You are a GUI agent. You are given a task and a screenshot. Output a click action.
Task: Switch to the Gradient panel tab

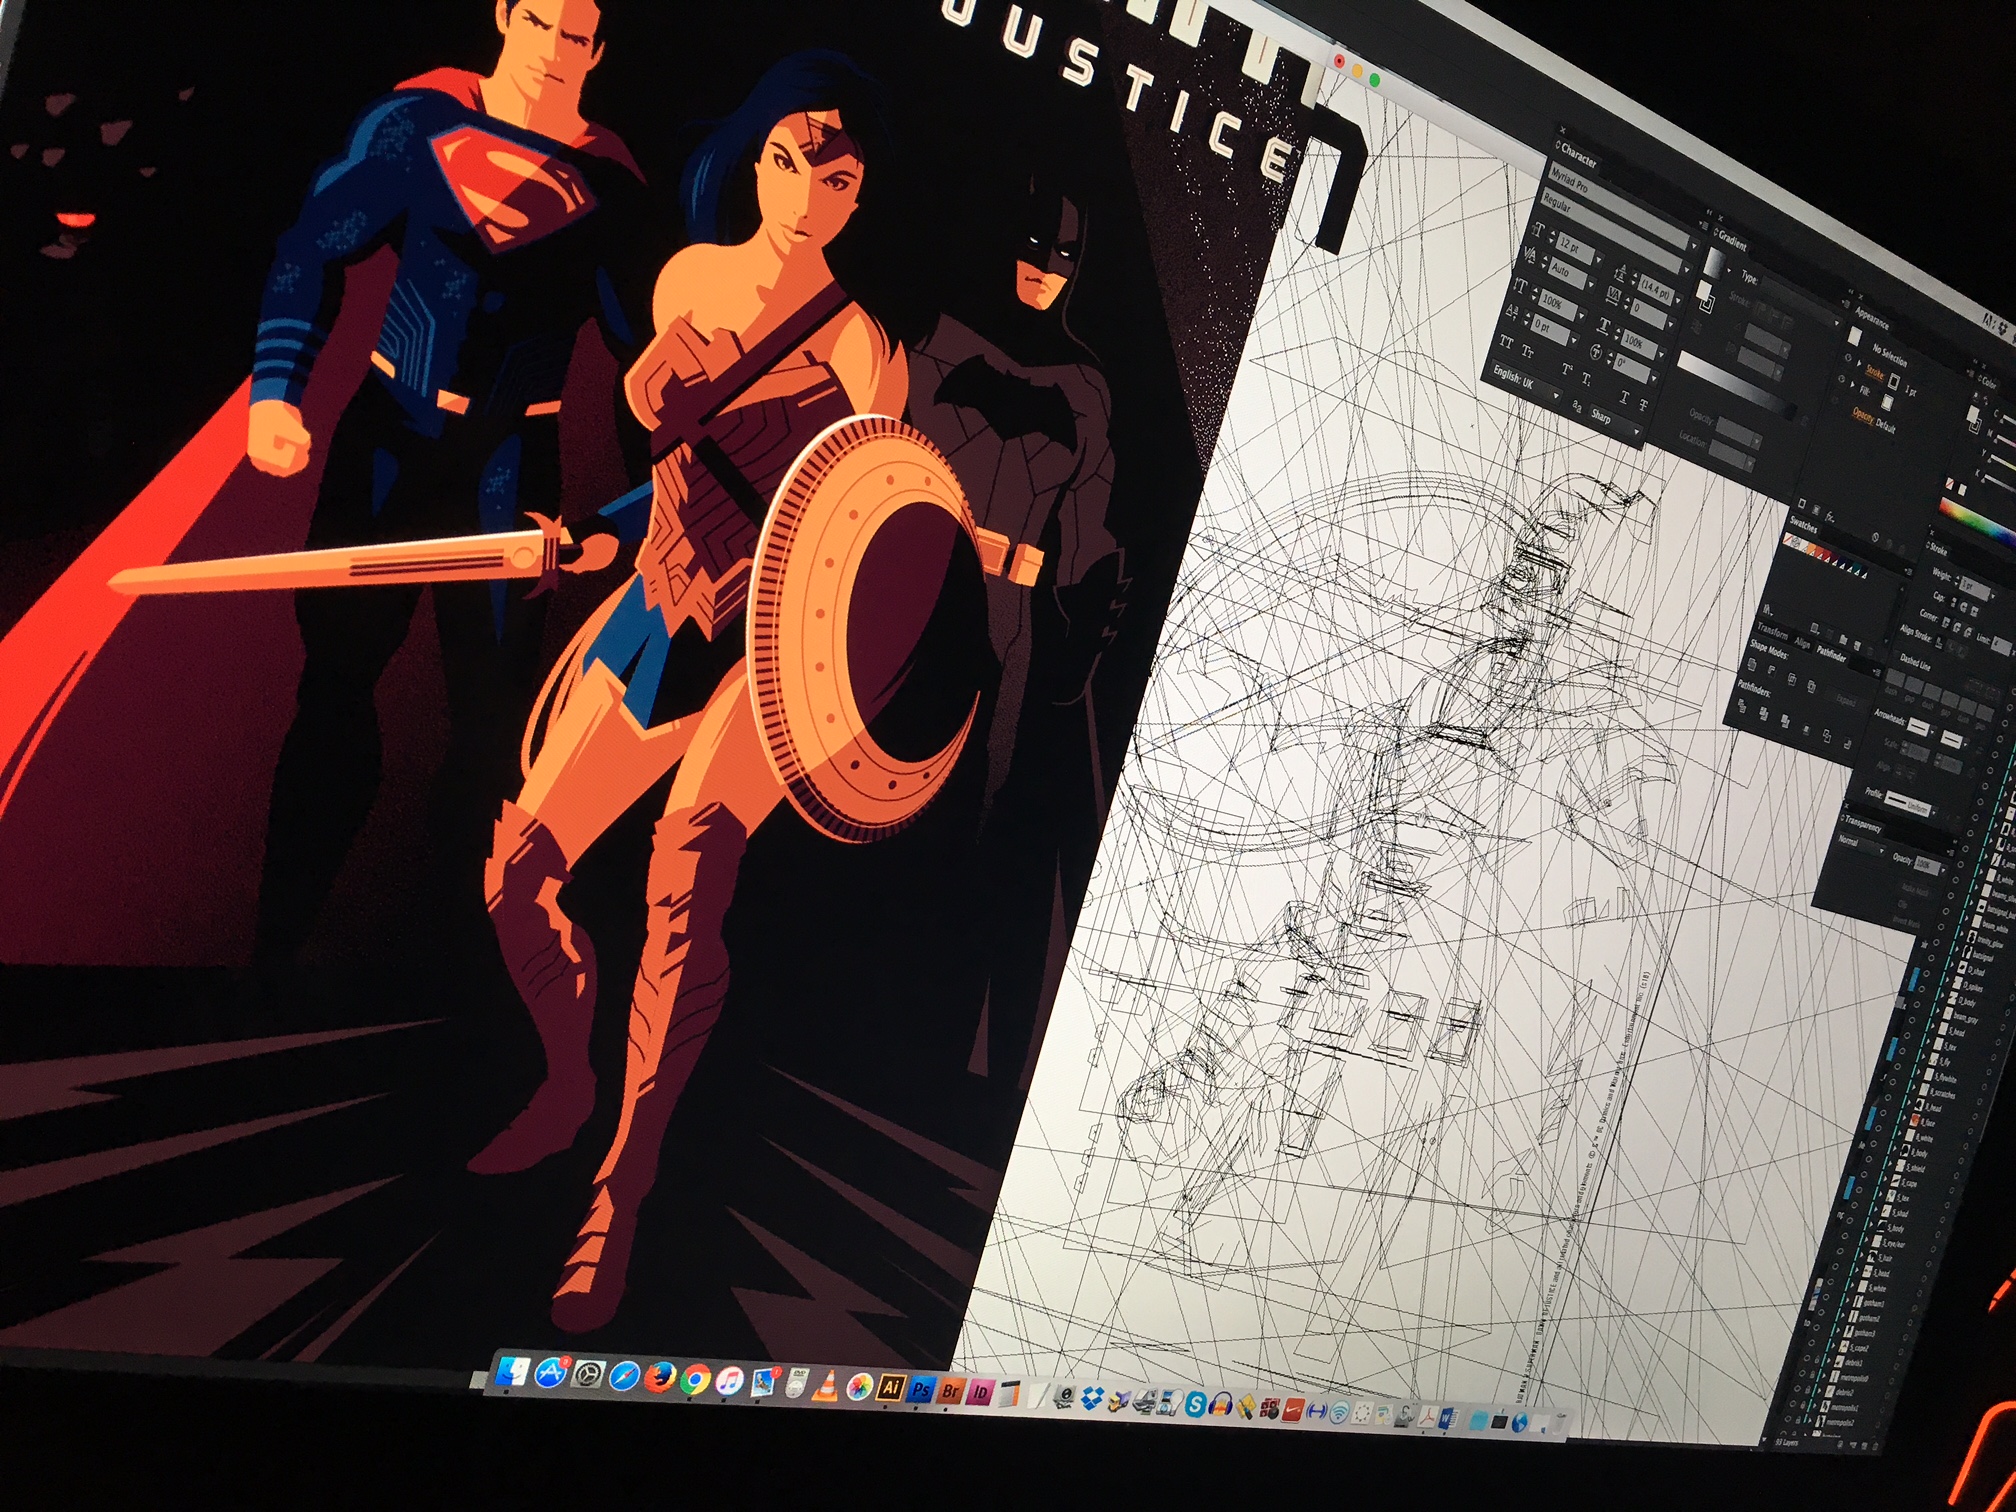[x=1731, y=240]
